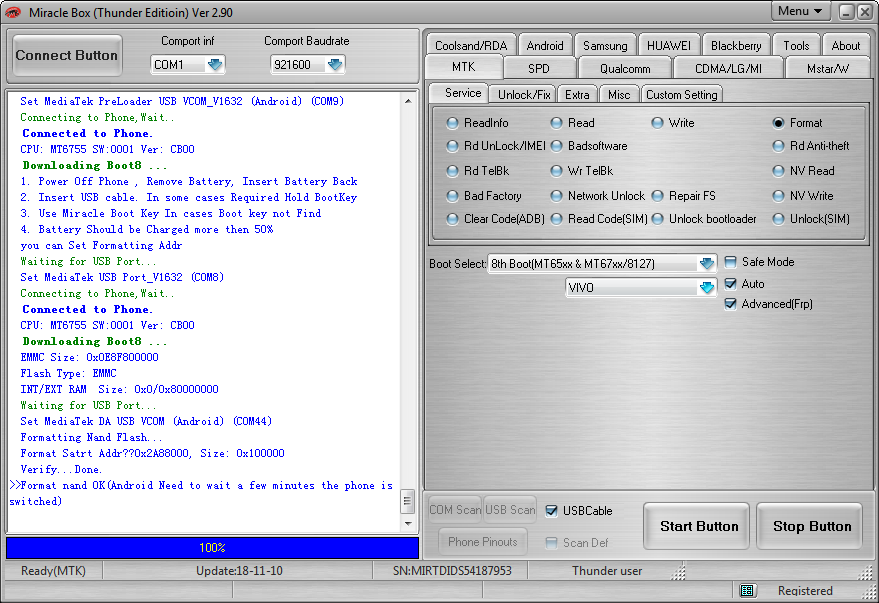The width and height of the screenshot is (879, 603).
Task: Switch to the Blackberry tab
Action: click(x=735, y=45)
